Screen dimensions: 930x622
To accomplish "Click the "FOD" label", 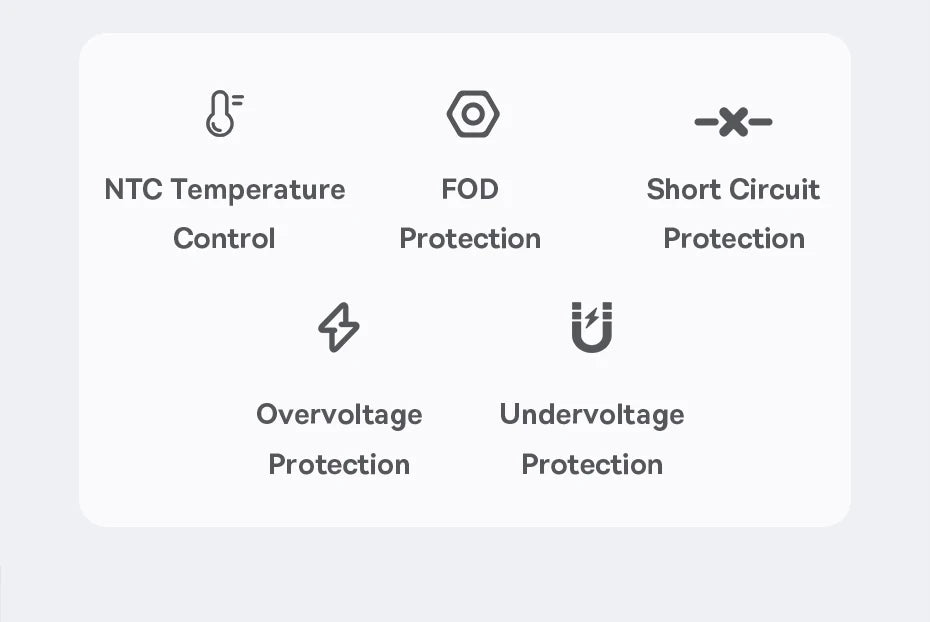I will [470, 189].
